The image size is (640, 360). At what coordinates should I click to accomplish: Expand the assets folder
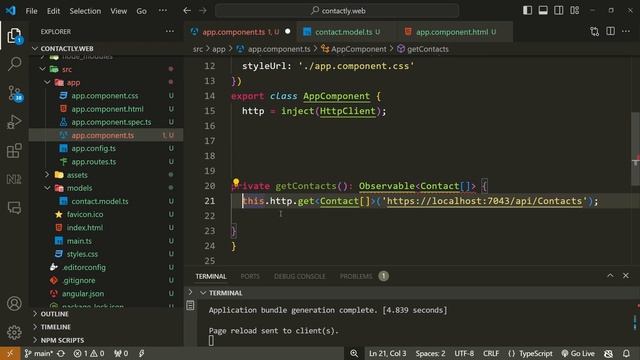(x=47, y=175)
